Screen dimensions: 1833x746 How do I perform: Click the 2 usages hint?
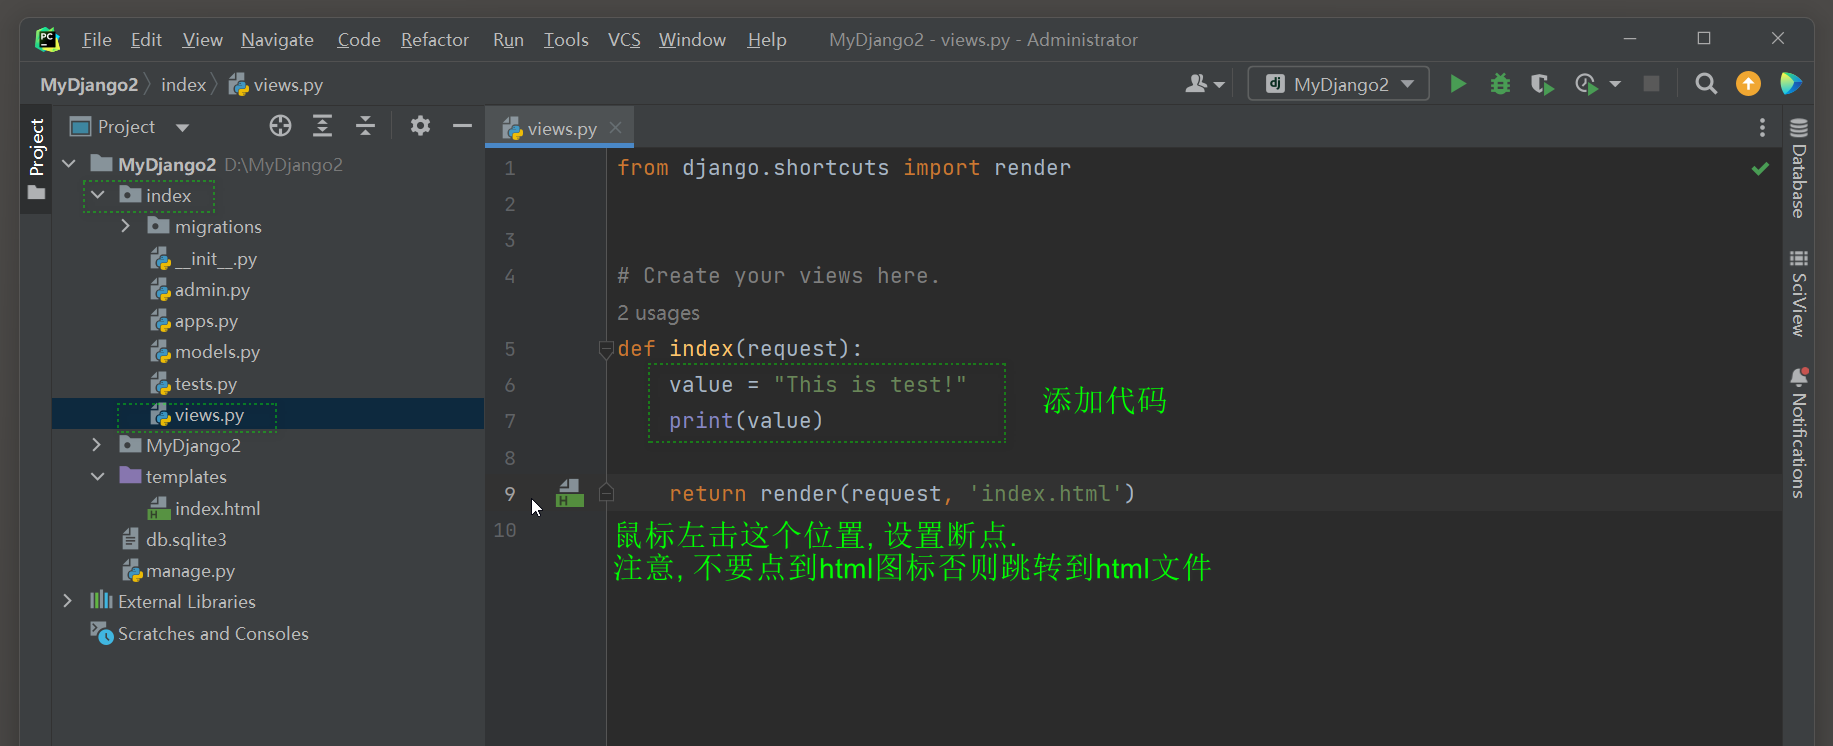[x=658, y=313]
